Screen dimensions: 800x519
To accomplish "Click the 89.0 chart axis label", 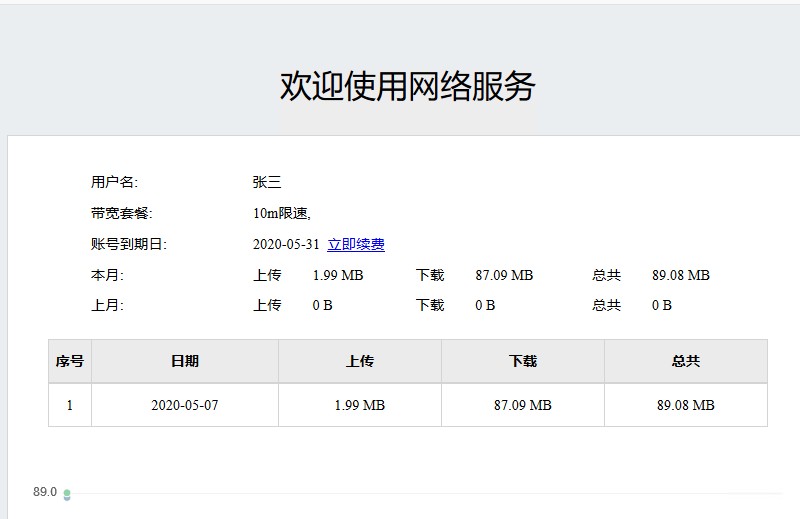I will pos(45,492).
